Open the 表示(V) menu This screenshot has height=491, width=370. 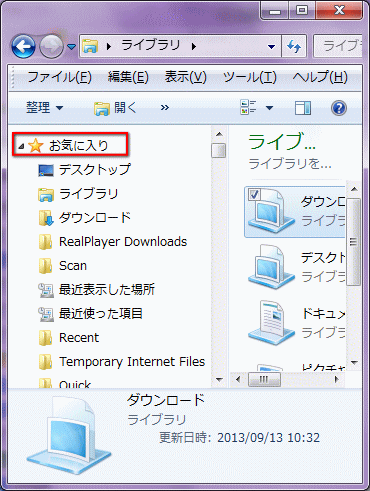pyautogui.click(x=186, y=77)
